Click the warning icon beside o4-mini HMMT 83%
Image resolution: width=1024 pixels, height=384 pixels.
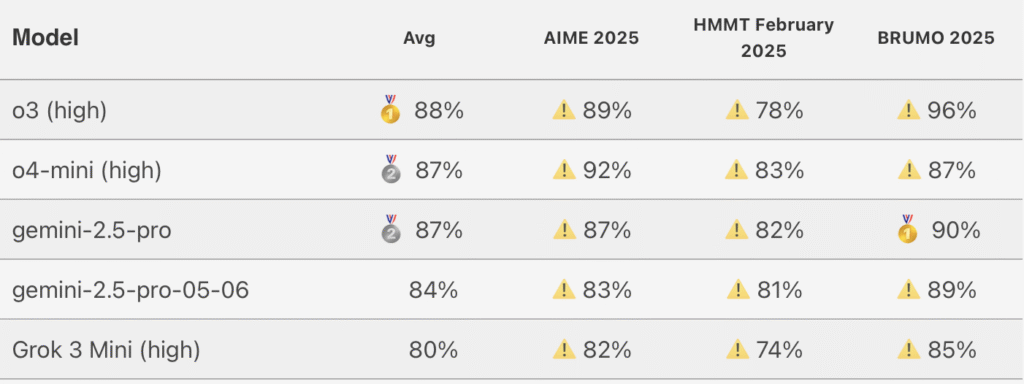point(736,170)
